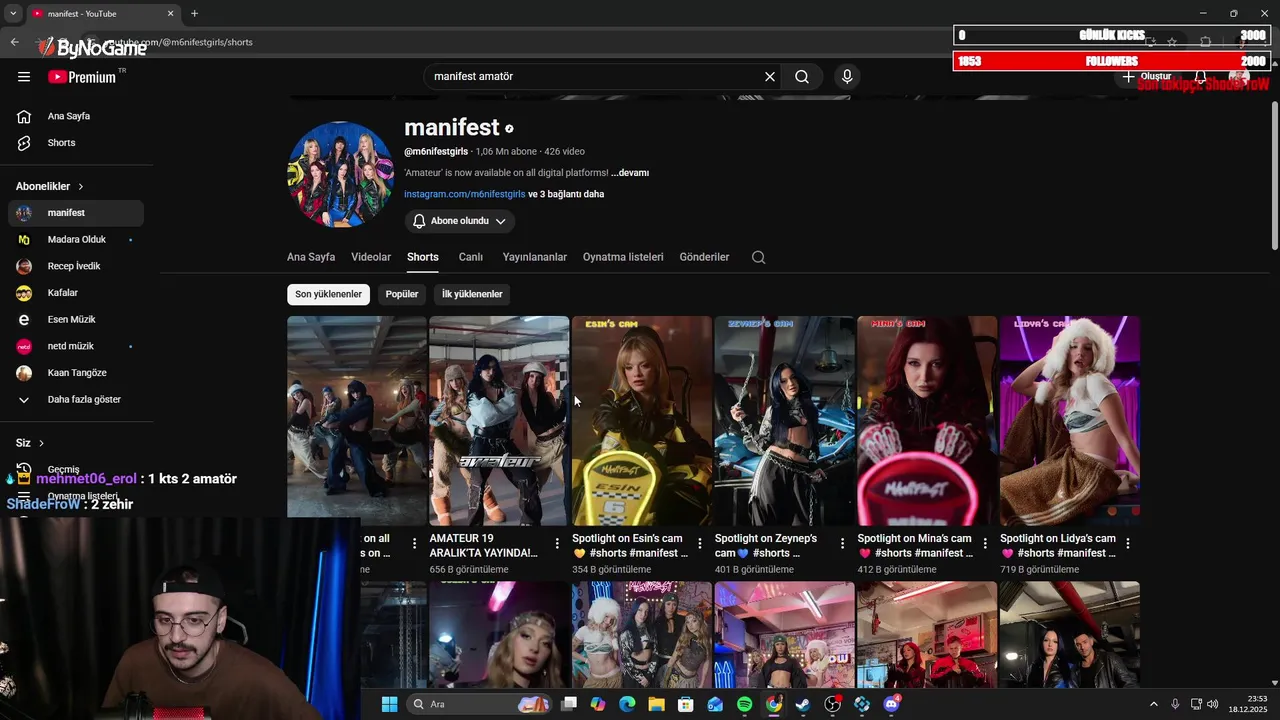The image size is (1280, 720).
Task: Switch to Gönderiler tab
Action: click(704, 257)
